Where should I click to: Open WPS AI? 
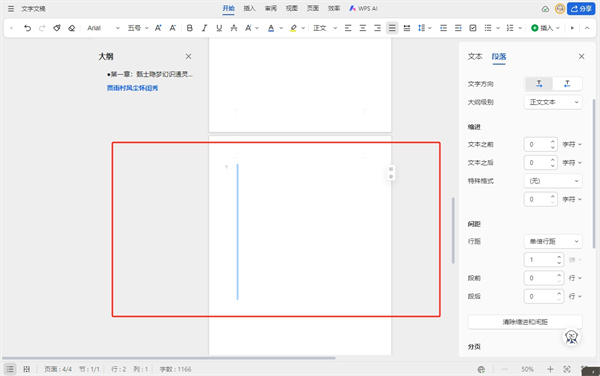(x=363, y=8)
